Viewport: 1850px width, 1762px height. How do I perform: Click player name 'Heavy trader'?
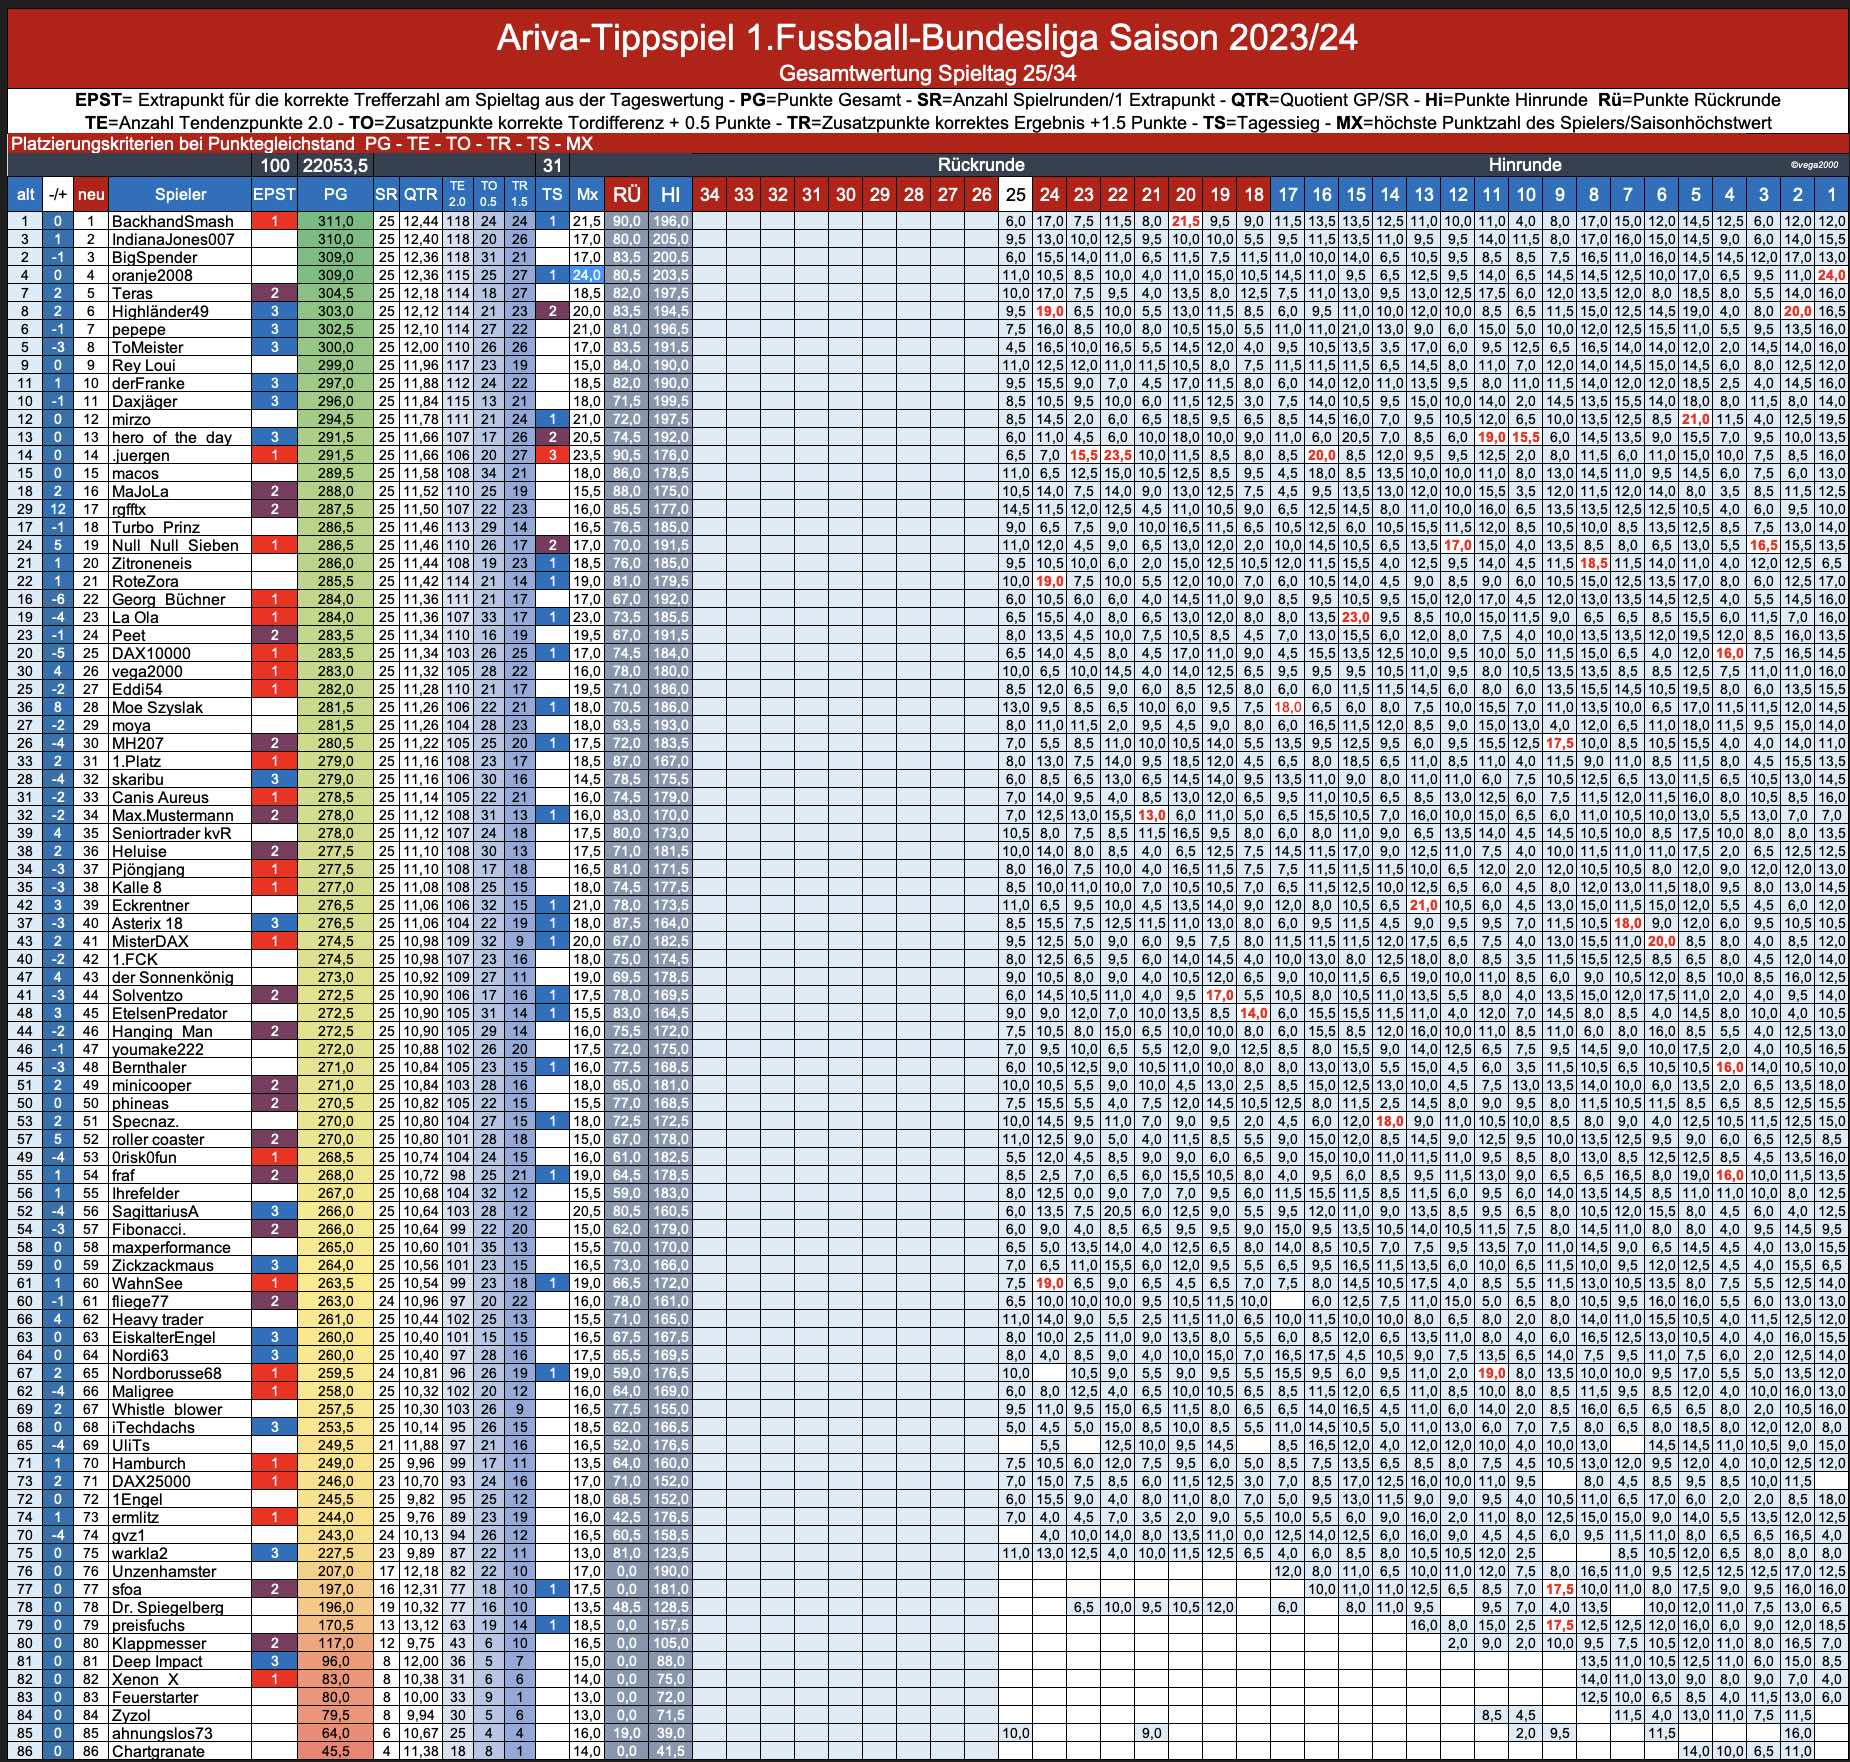(157, 1319)
